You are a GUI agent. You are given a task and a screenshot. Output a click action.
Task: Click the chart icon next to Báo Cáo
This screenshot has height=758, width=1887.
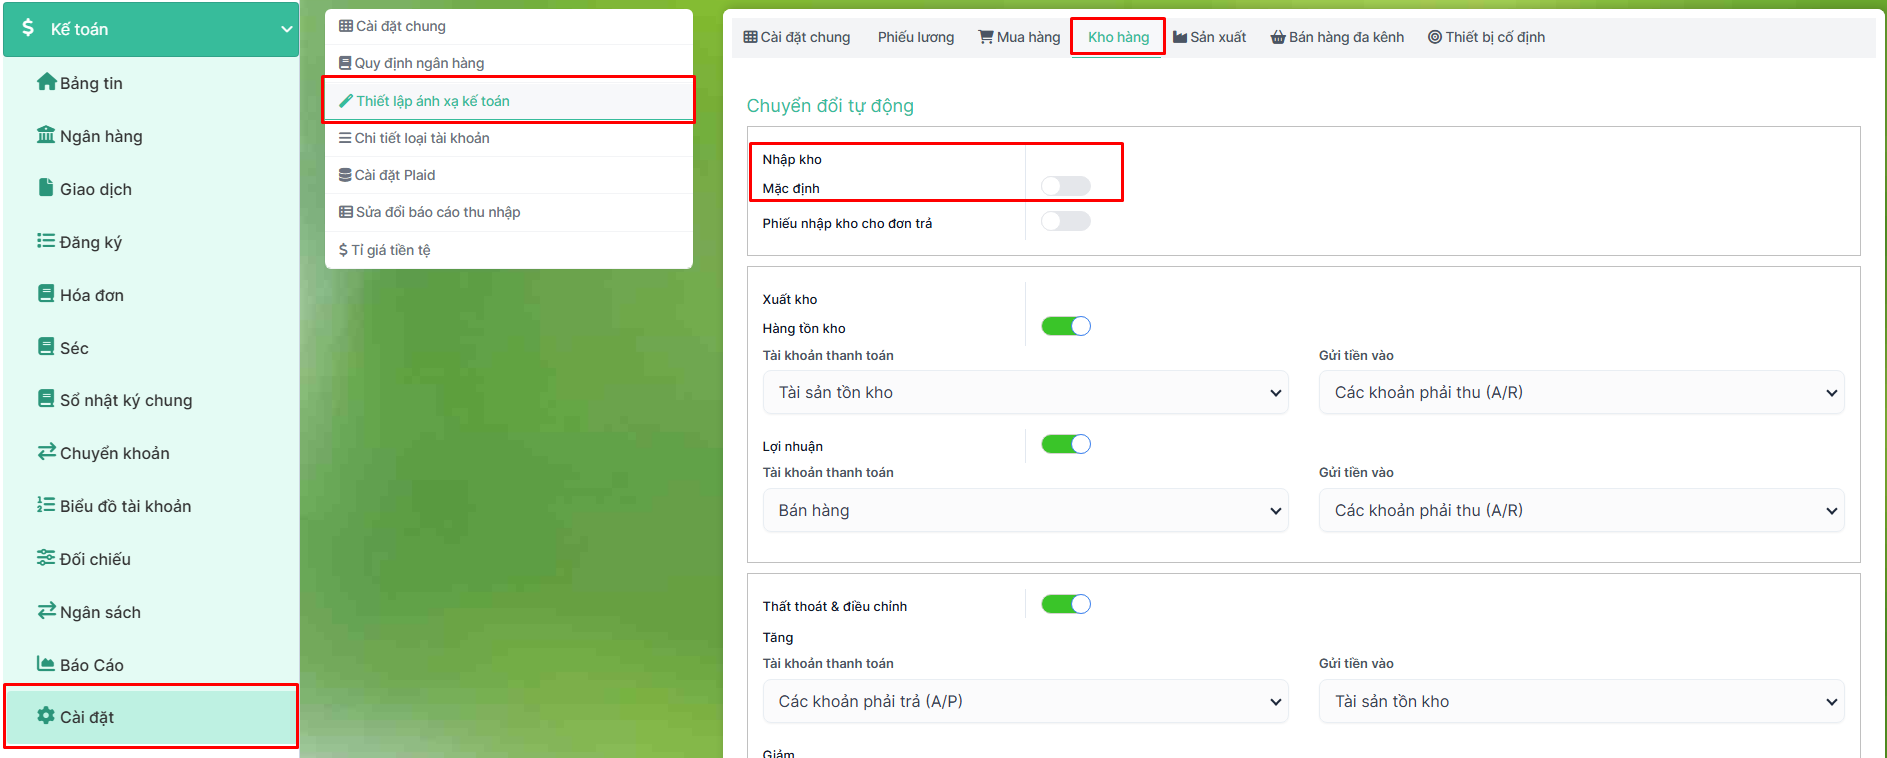(x=46, y=664)
